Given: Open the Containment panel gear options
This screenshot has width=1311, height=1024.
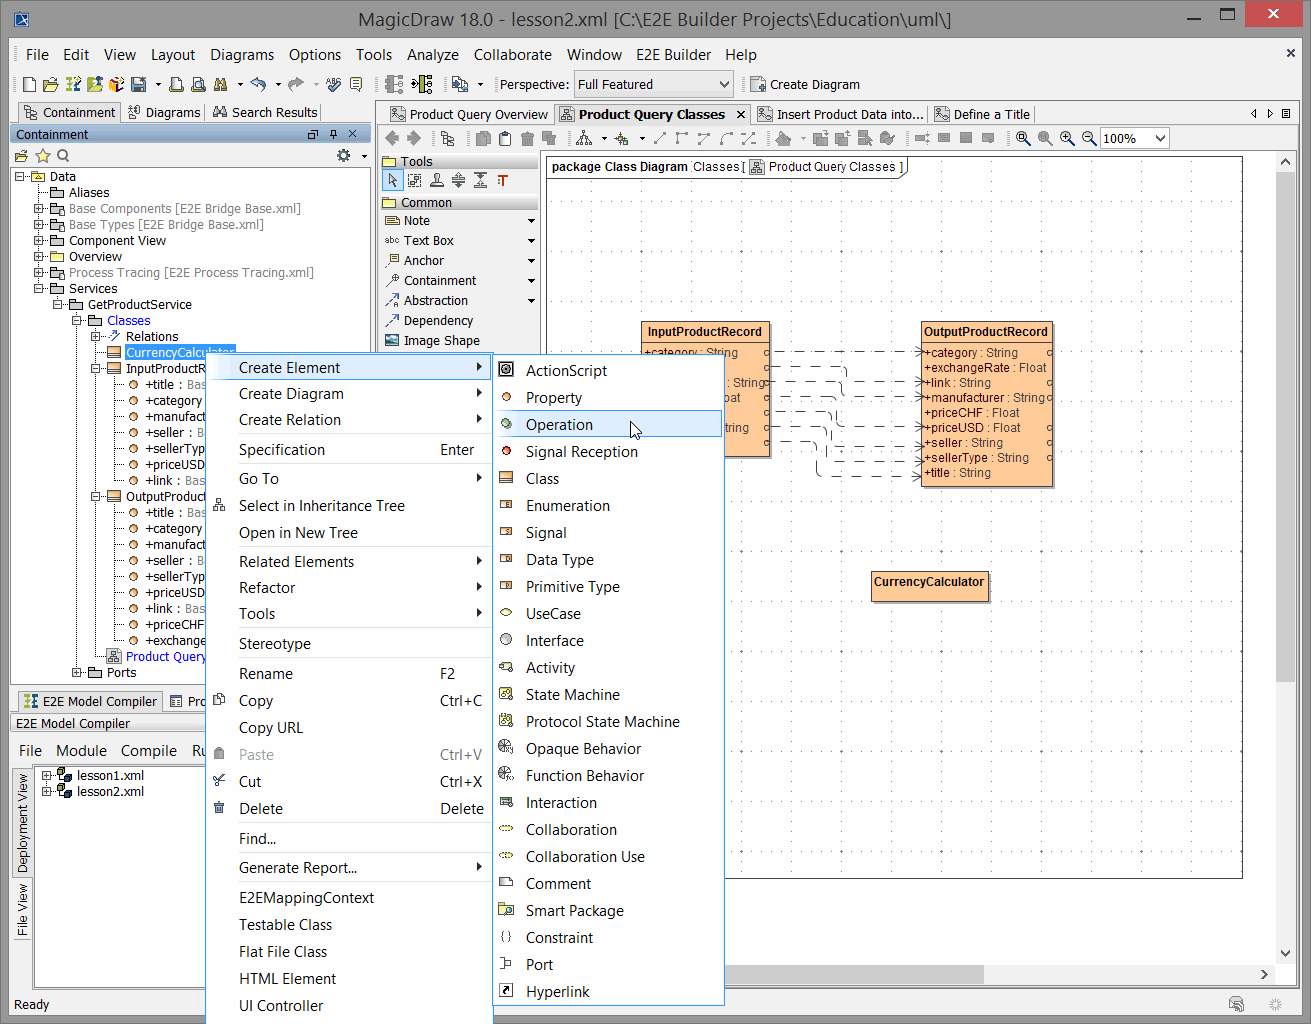Looking at the screenshot, I should pos(344,156).
